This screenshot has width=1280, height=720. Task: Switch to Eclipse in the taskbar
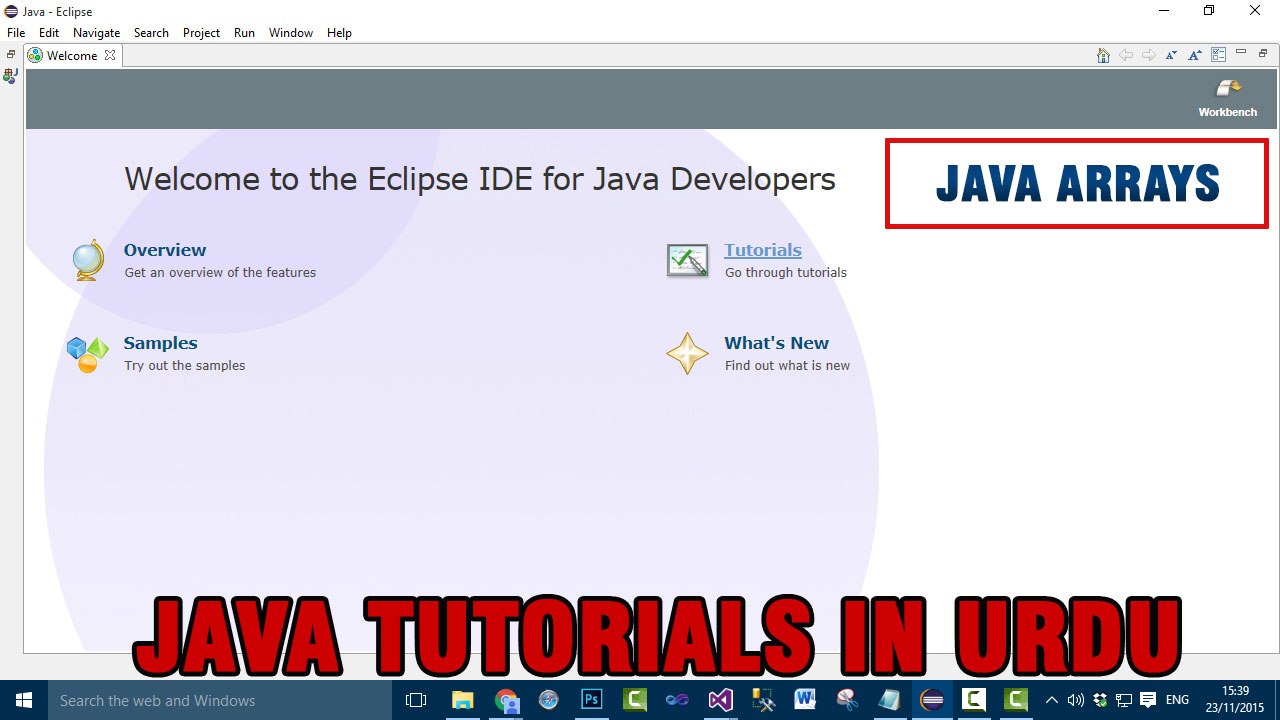pos(932,700)
